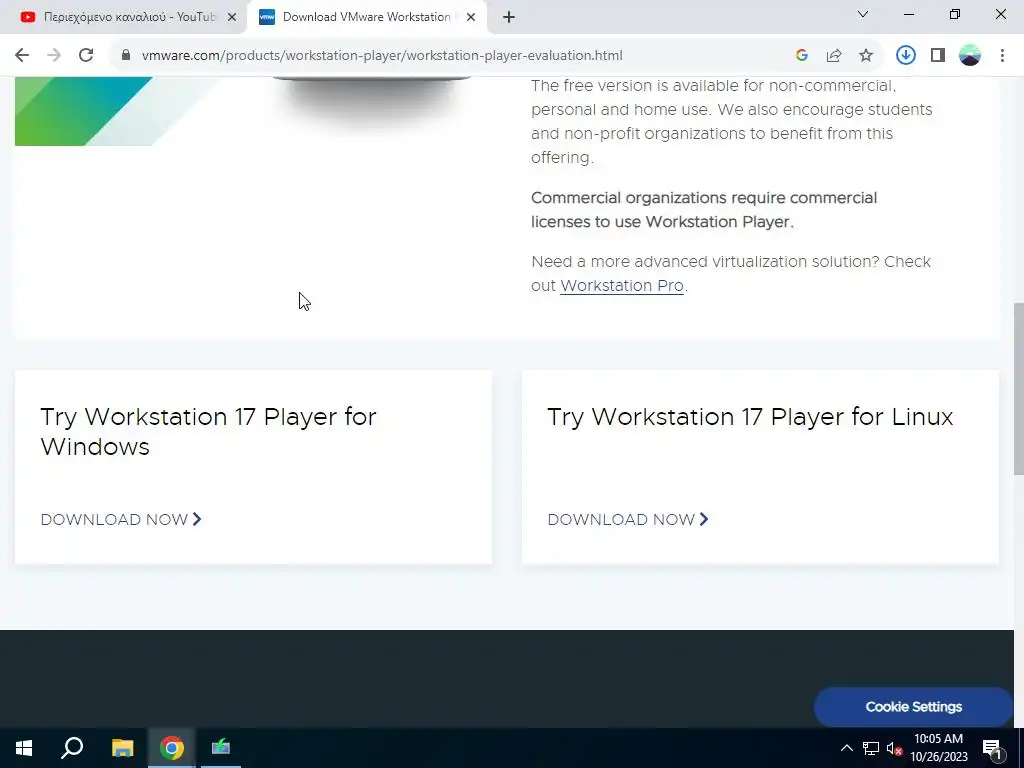Click the muted volume tray icon
This screenshot has width=1024, height=768.
click(895, 748)
